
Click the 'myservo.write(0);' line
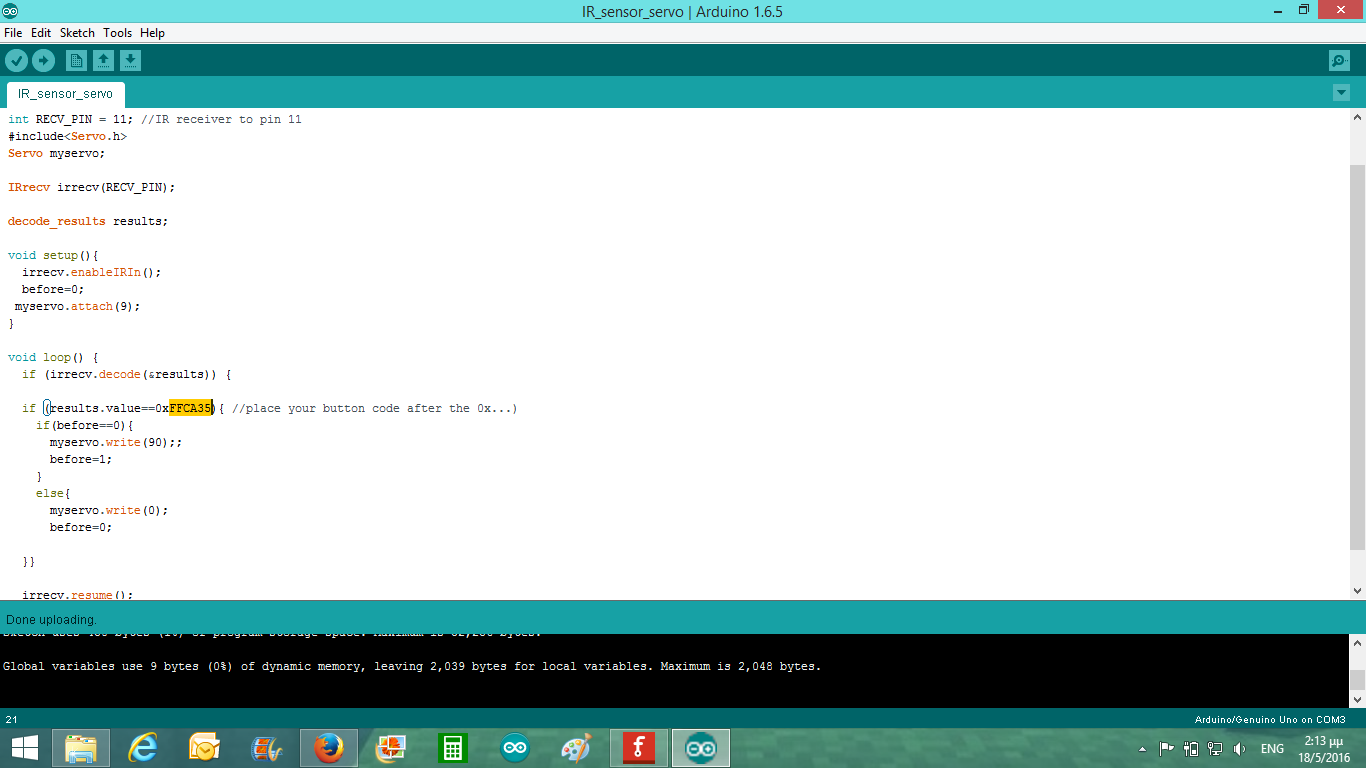(109, 510)
